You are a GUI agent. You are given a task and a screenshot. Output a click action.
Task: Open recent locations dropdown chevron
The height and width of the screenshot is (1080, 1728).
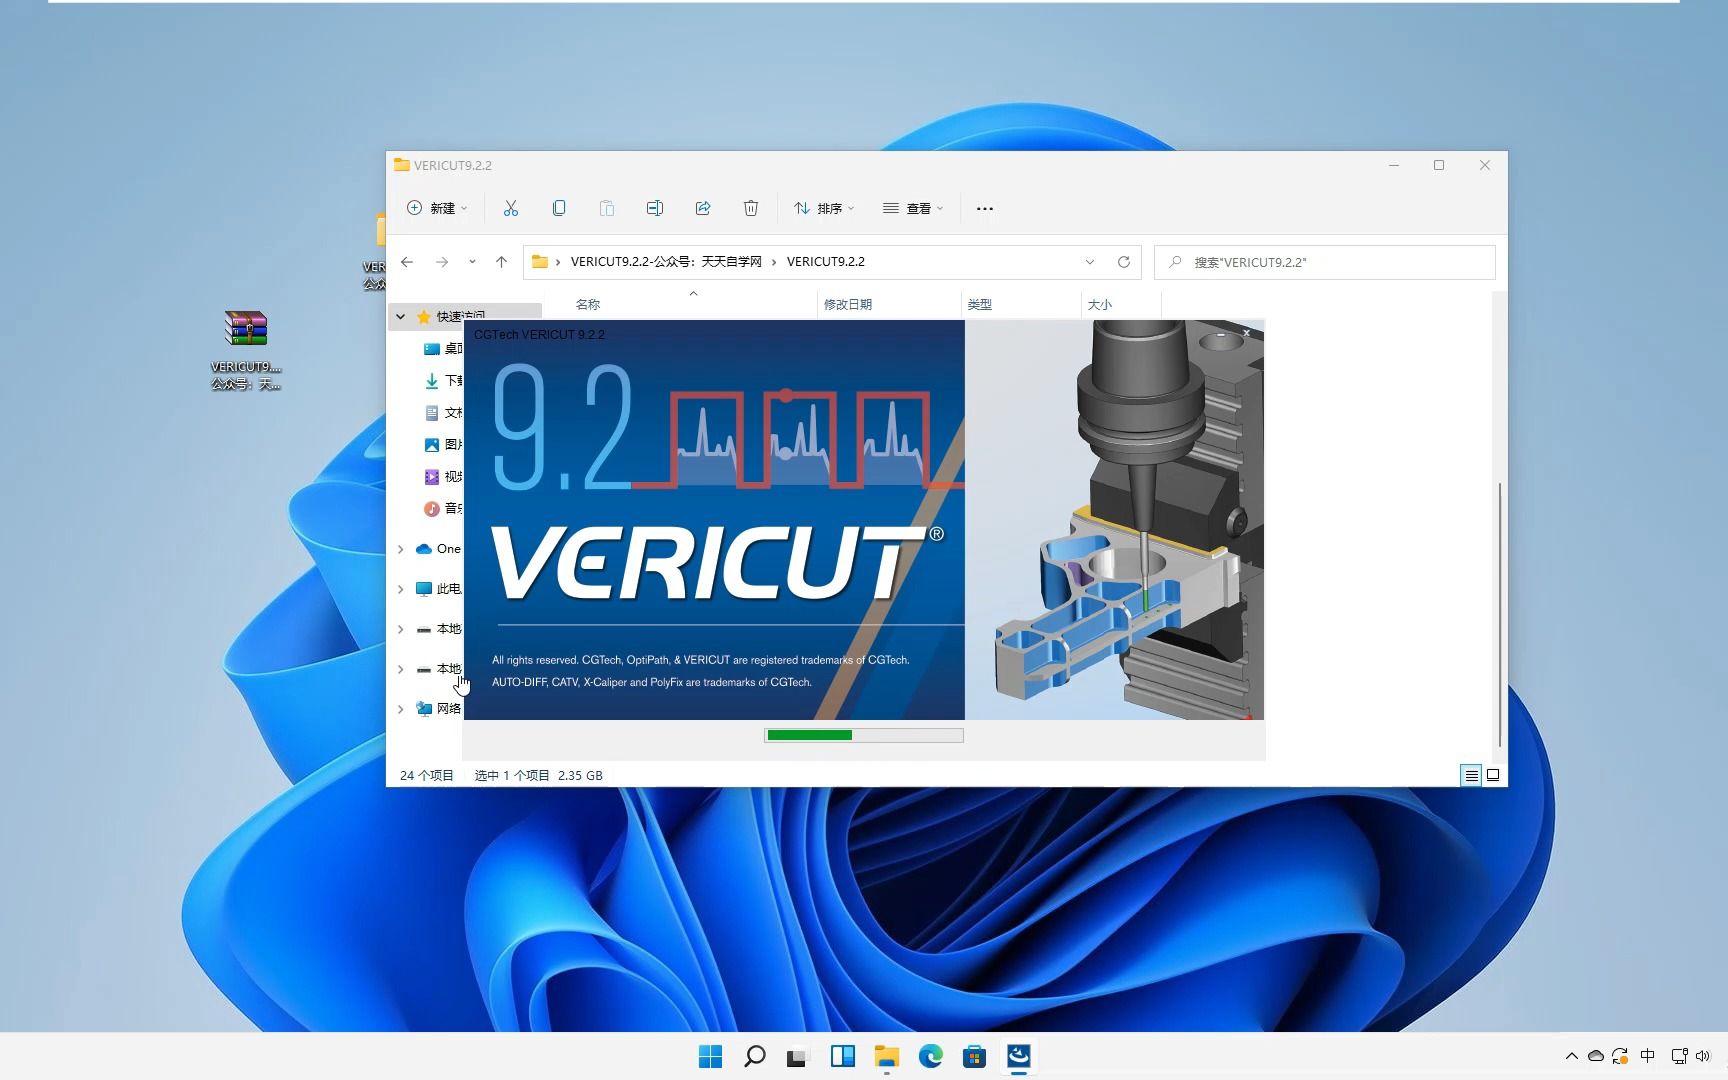472,262
